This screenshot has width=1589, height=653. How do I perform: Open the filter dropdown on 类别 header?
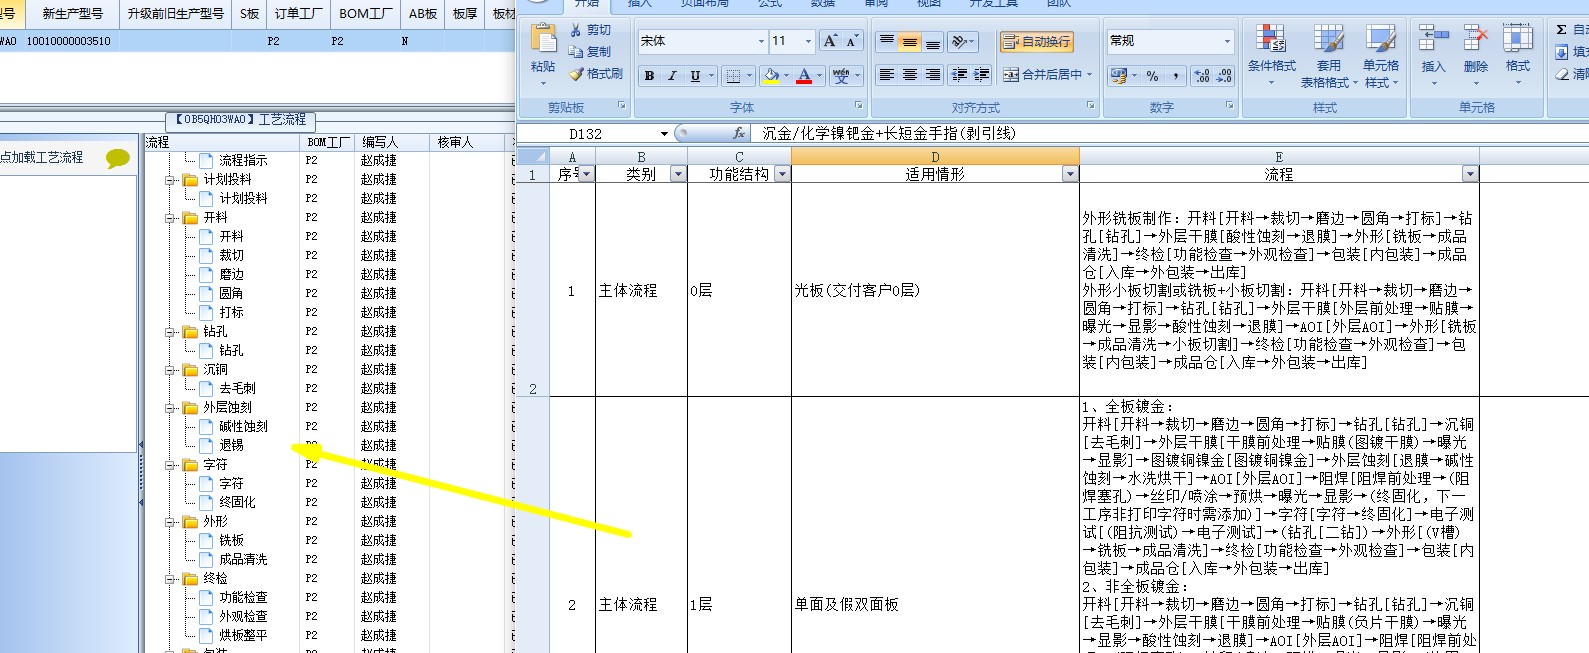point(678,174)
